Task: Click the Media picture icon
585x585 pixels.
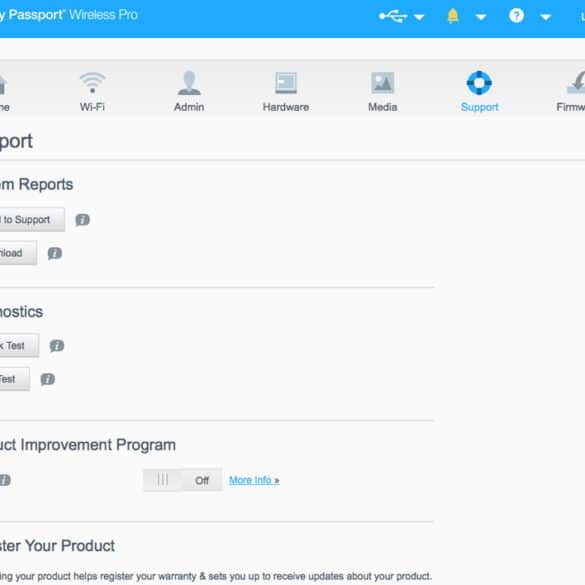Action: 383,82
